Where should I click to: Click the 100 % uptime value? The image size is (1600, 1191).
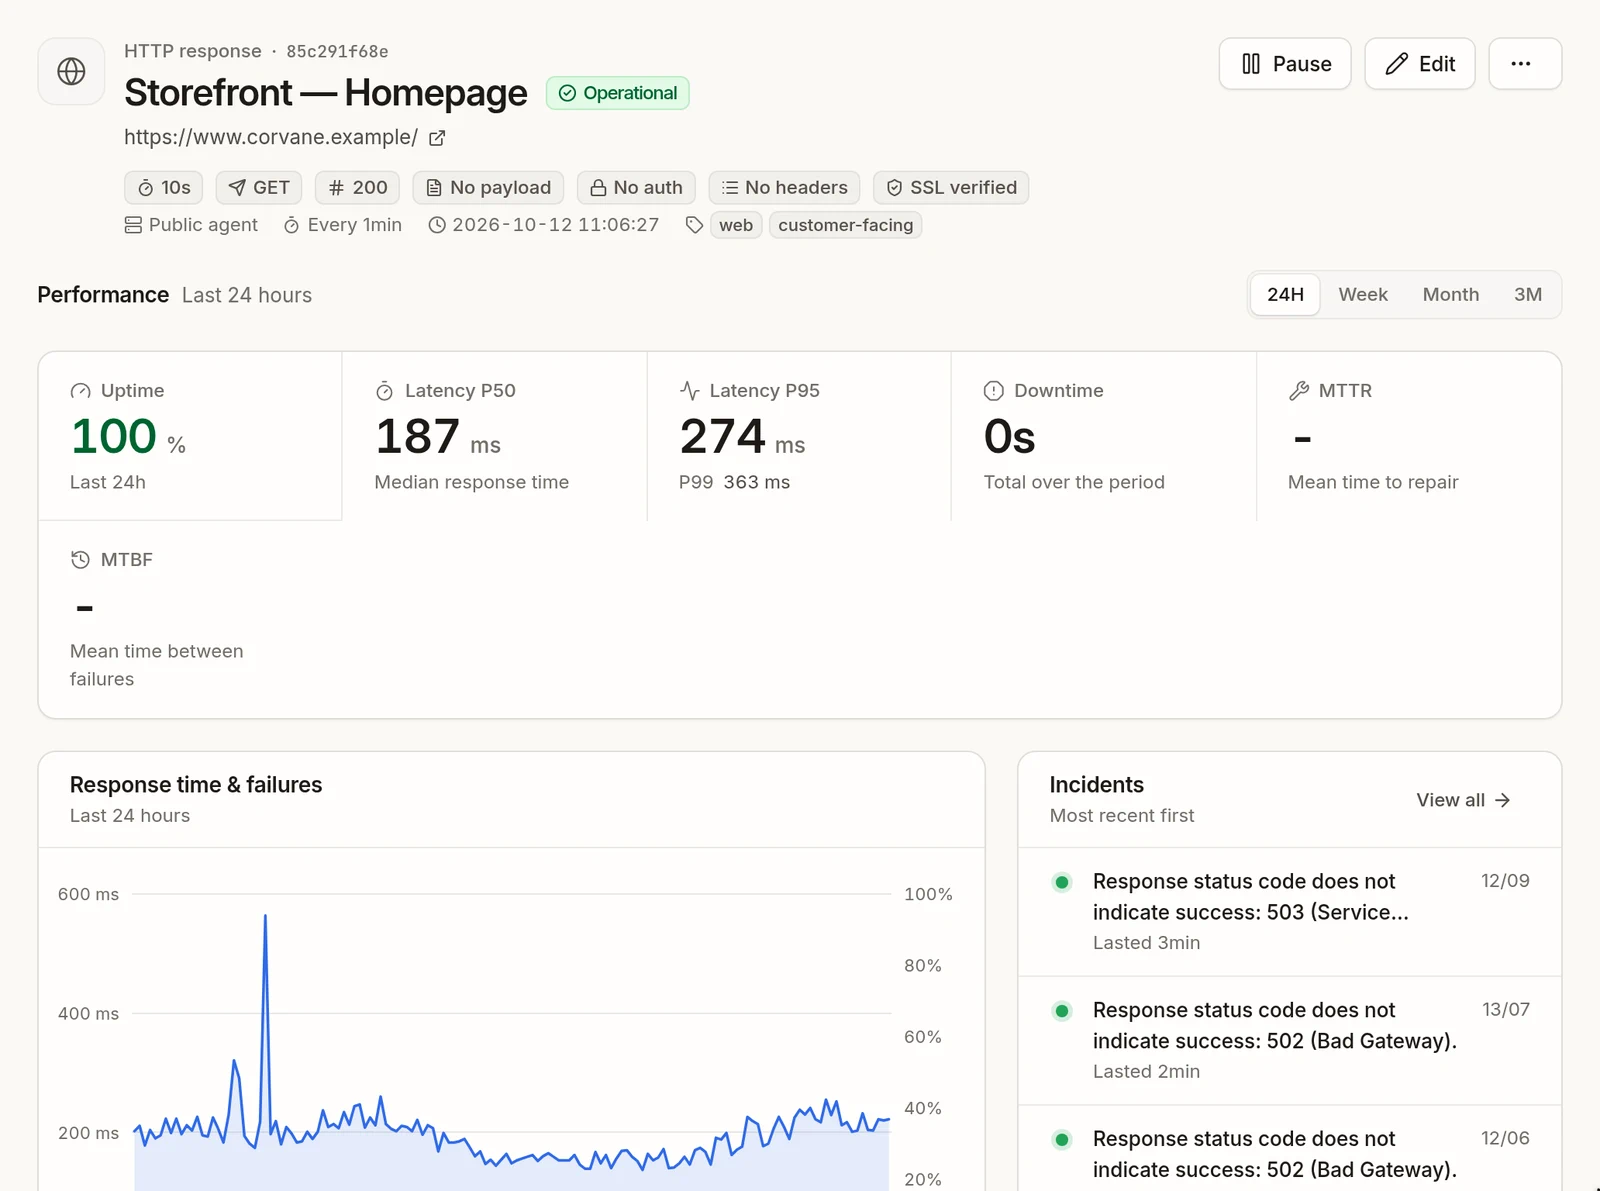tap(128, 437)
